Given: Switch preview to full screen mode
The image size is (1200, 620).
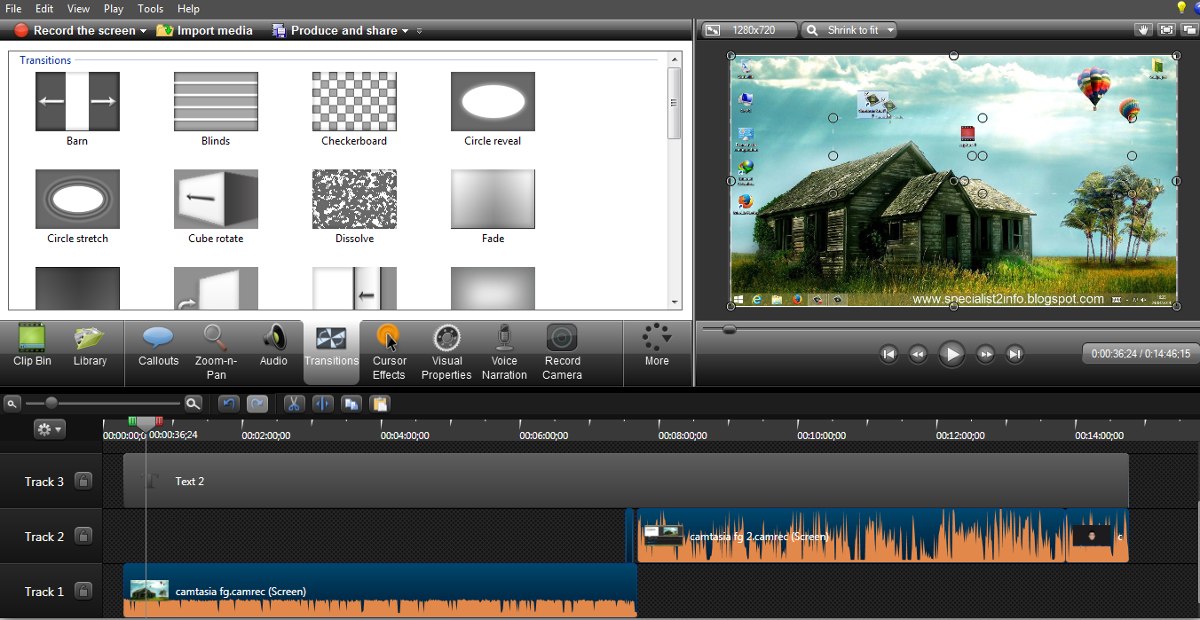Looking at the screenshot, I should 1166,30.
